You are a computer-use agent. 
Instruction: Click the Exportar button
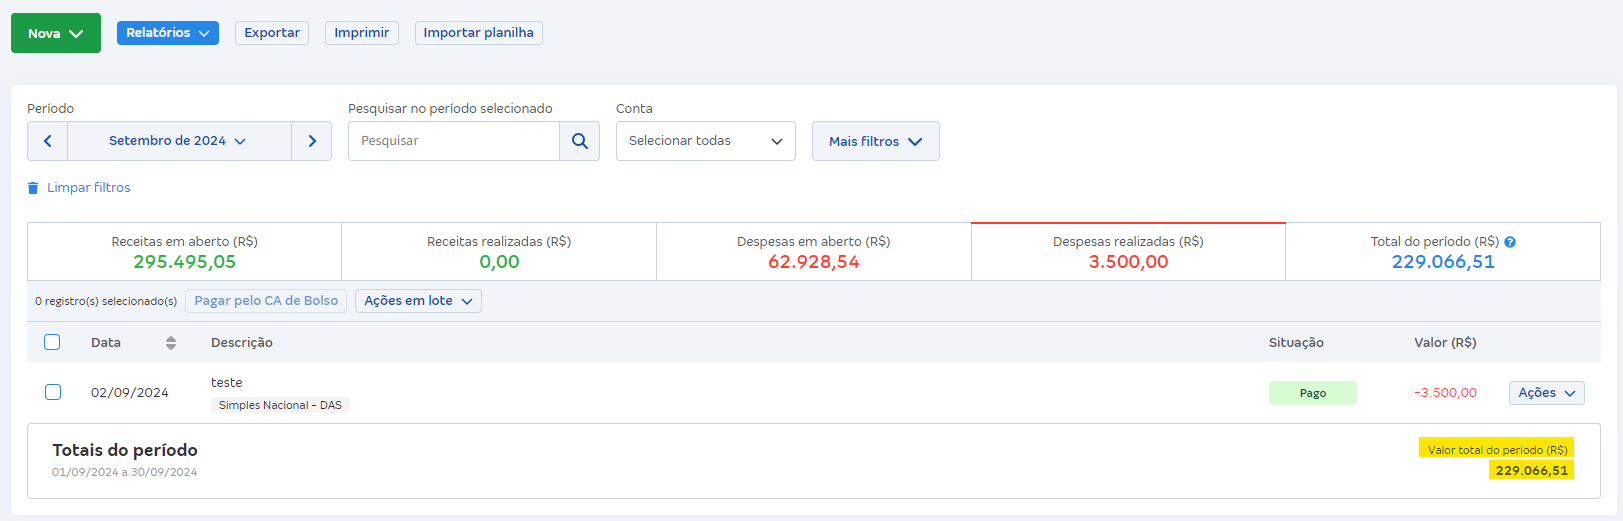pyautogui.click(x=272, y=33)
